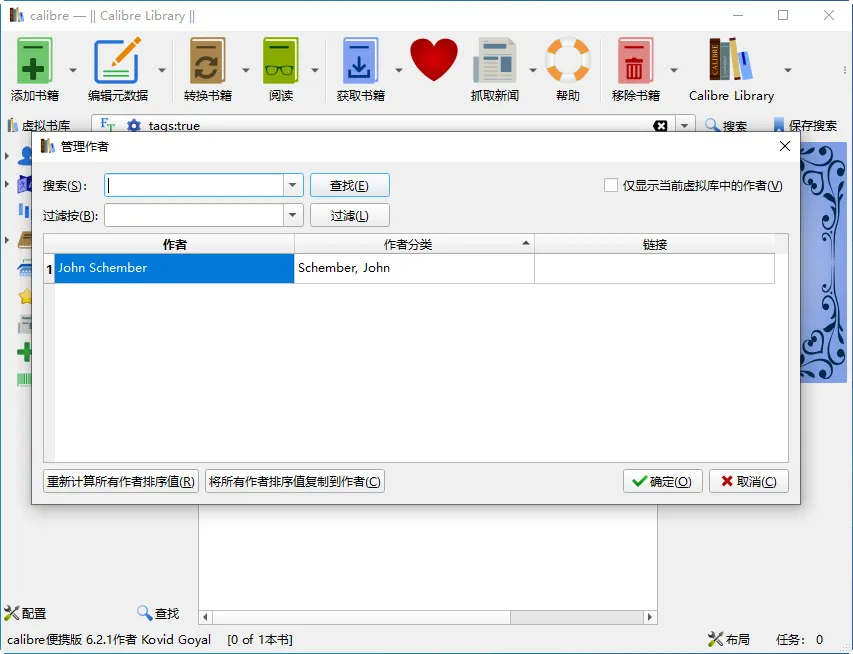
Task: Toggle the full-text search FT icon
Action: pos(107,125)
